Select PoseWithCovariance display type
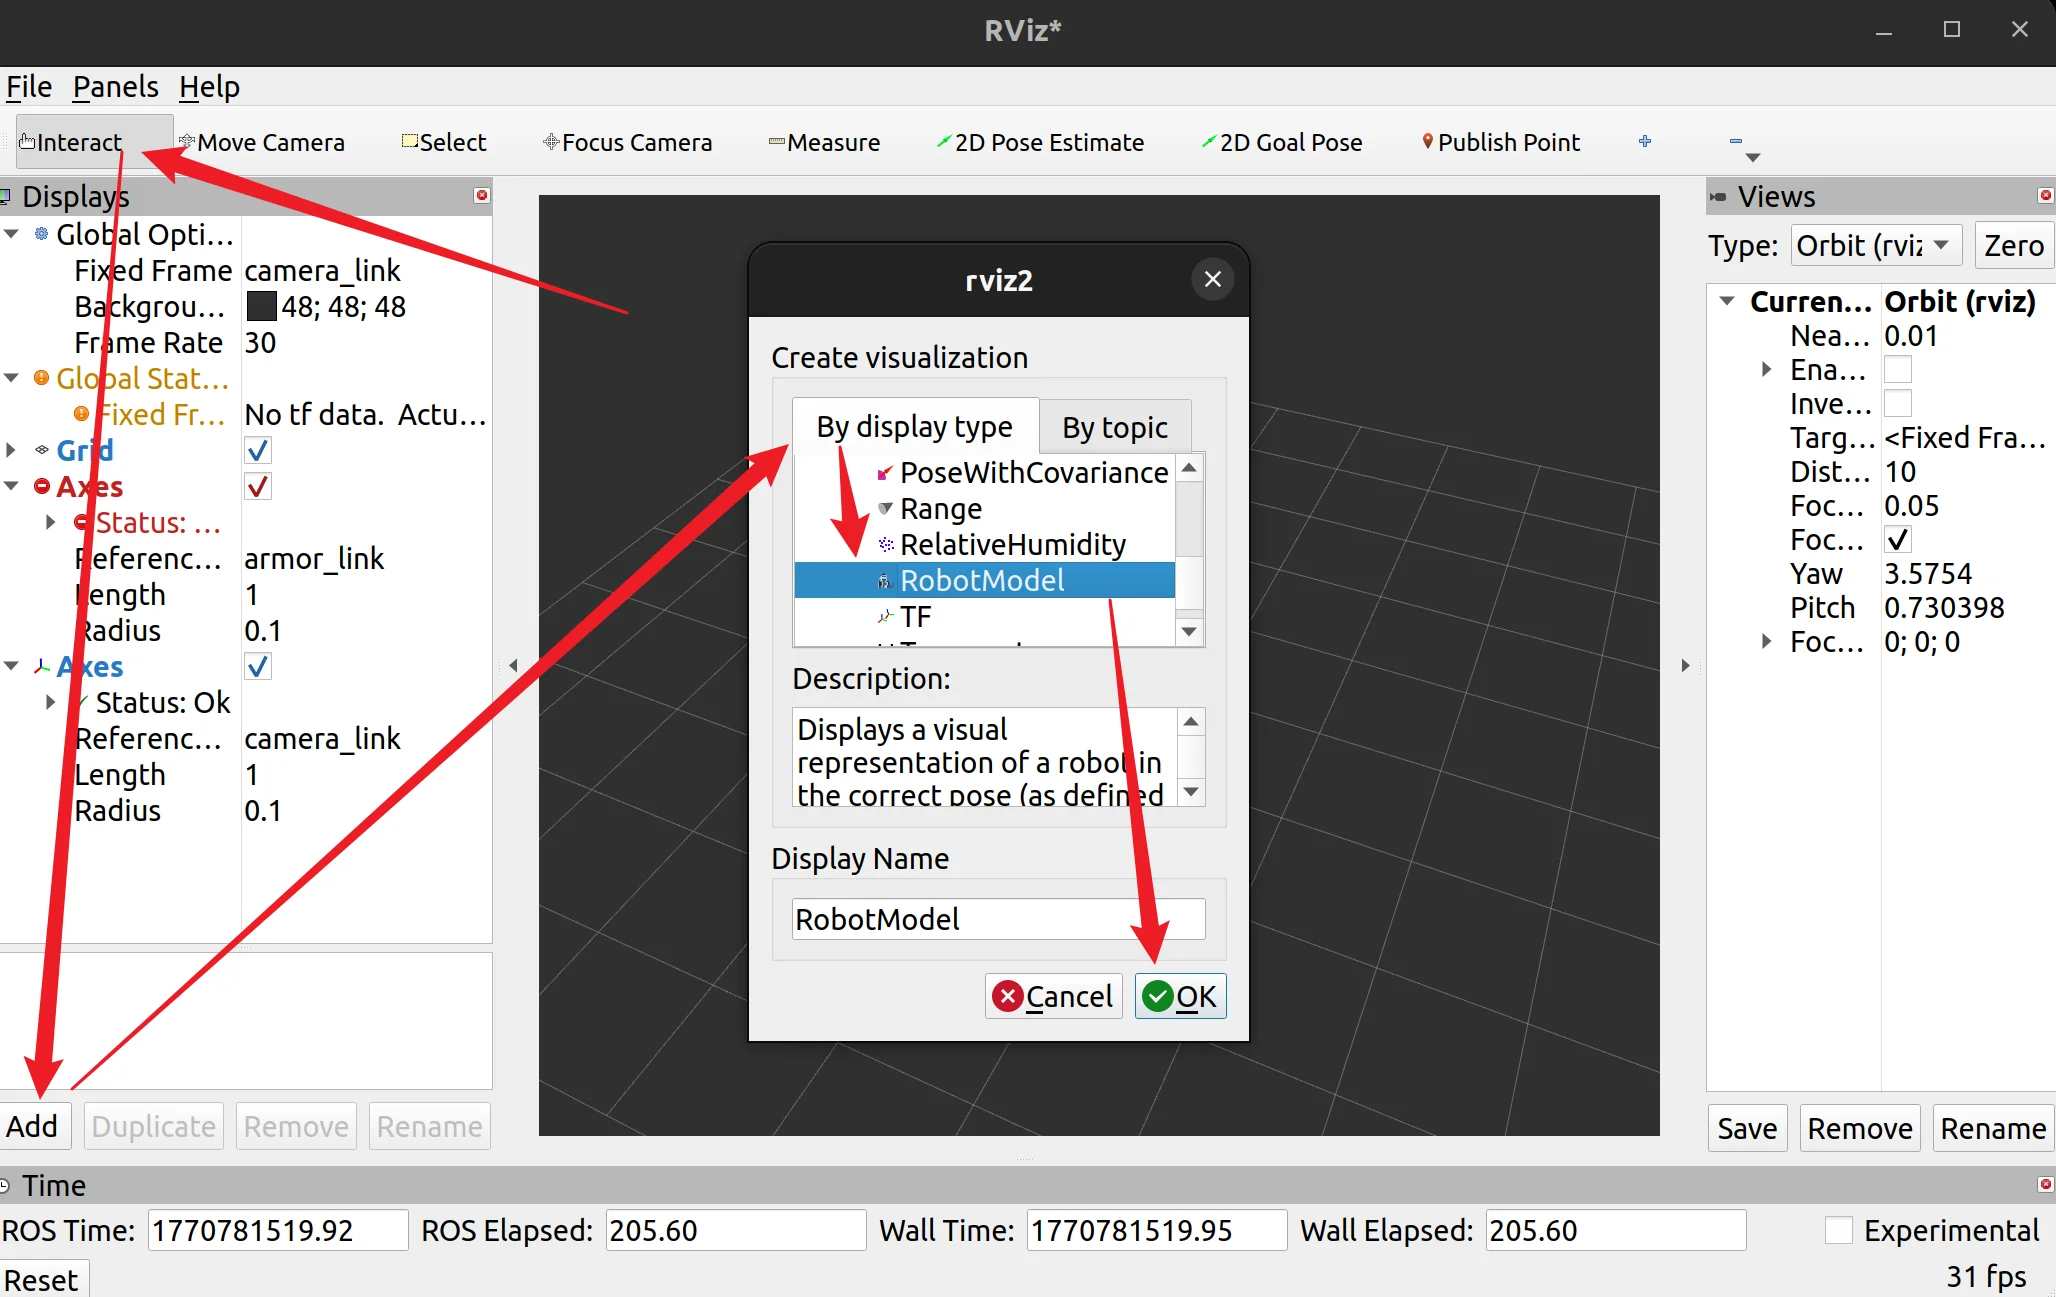The image size is (2056, 1297). pos(1034,472)
